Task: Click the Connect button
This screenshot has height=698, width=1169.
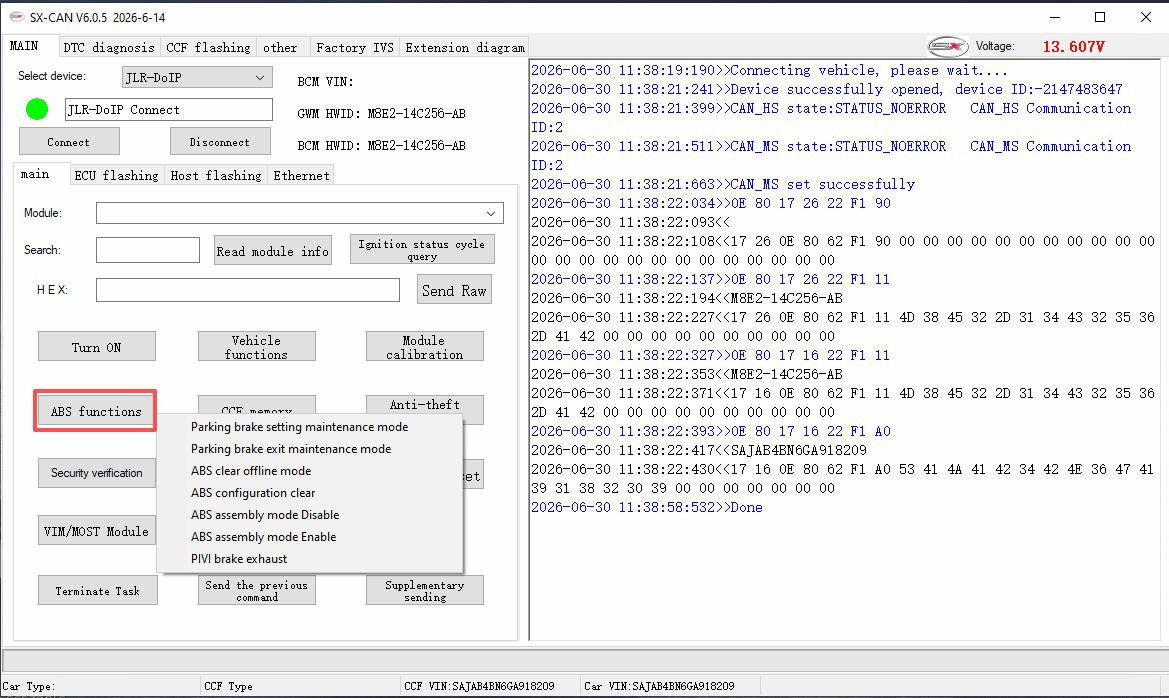Action: (x=69, y=142)
